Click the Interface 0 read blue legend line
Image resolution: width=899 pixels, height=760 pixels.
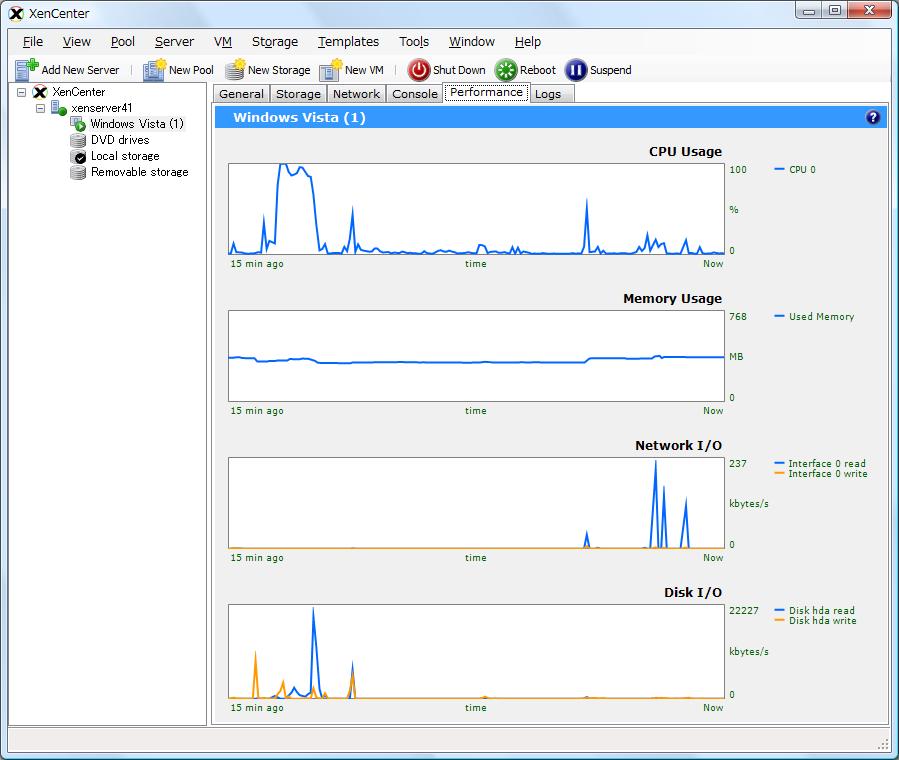(779, 463)
